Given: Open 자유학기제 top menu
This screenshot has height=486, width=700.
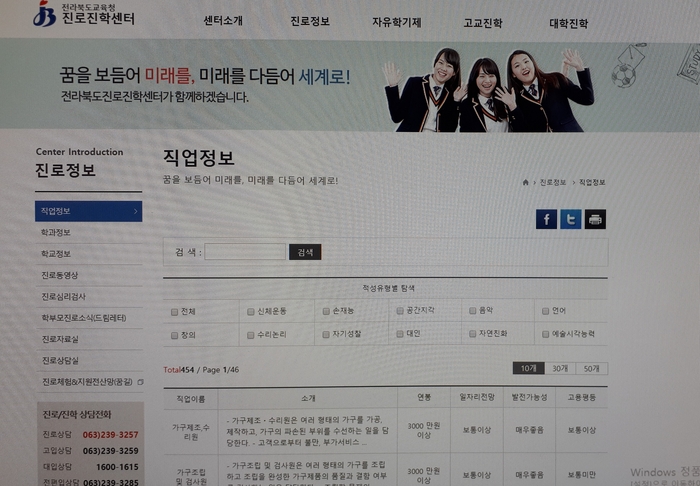Looking at the screenshot, I should (x=397, y=22).
